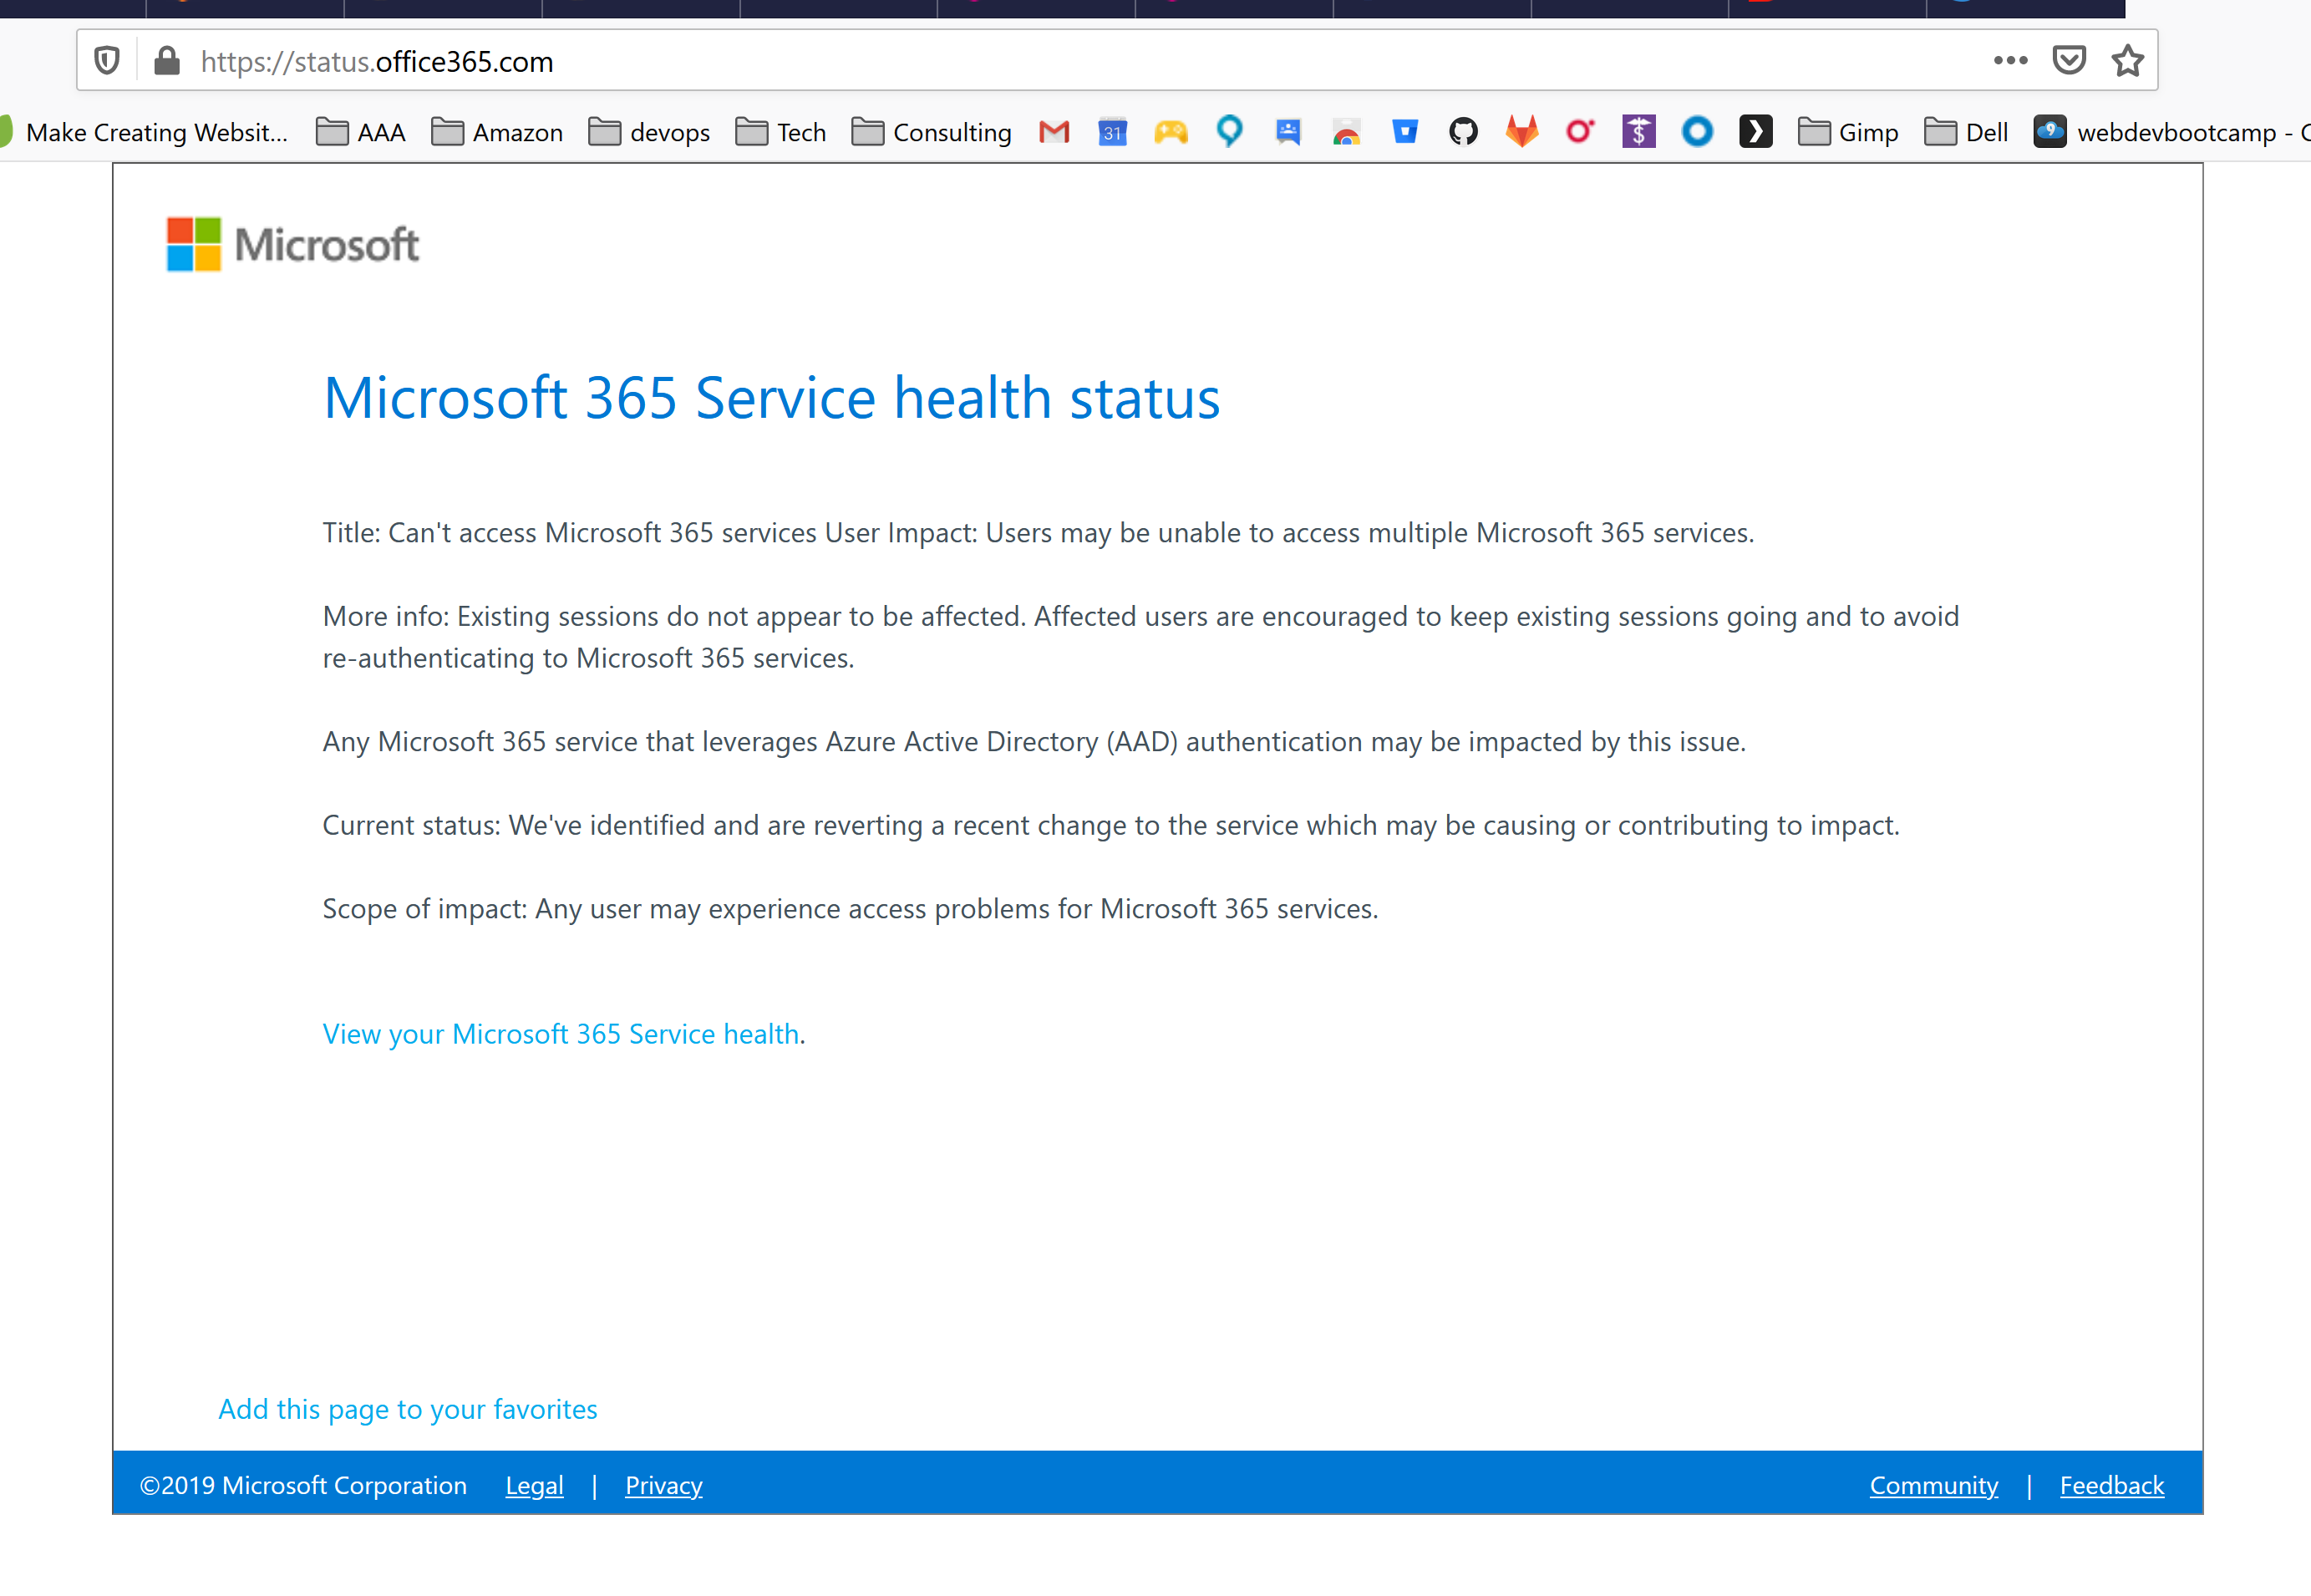
Task: Open the Chrome Web Store bookmark icon
Action: click(1347, 132)
